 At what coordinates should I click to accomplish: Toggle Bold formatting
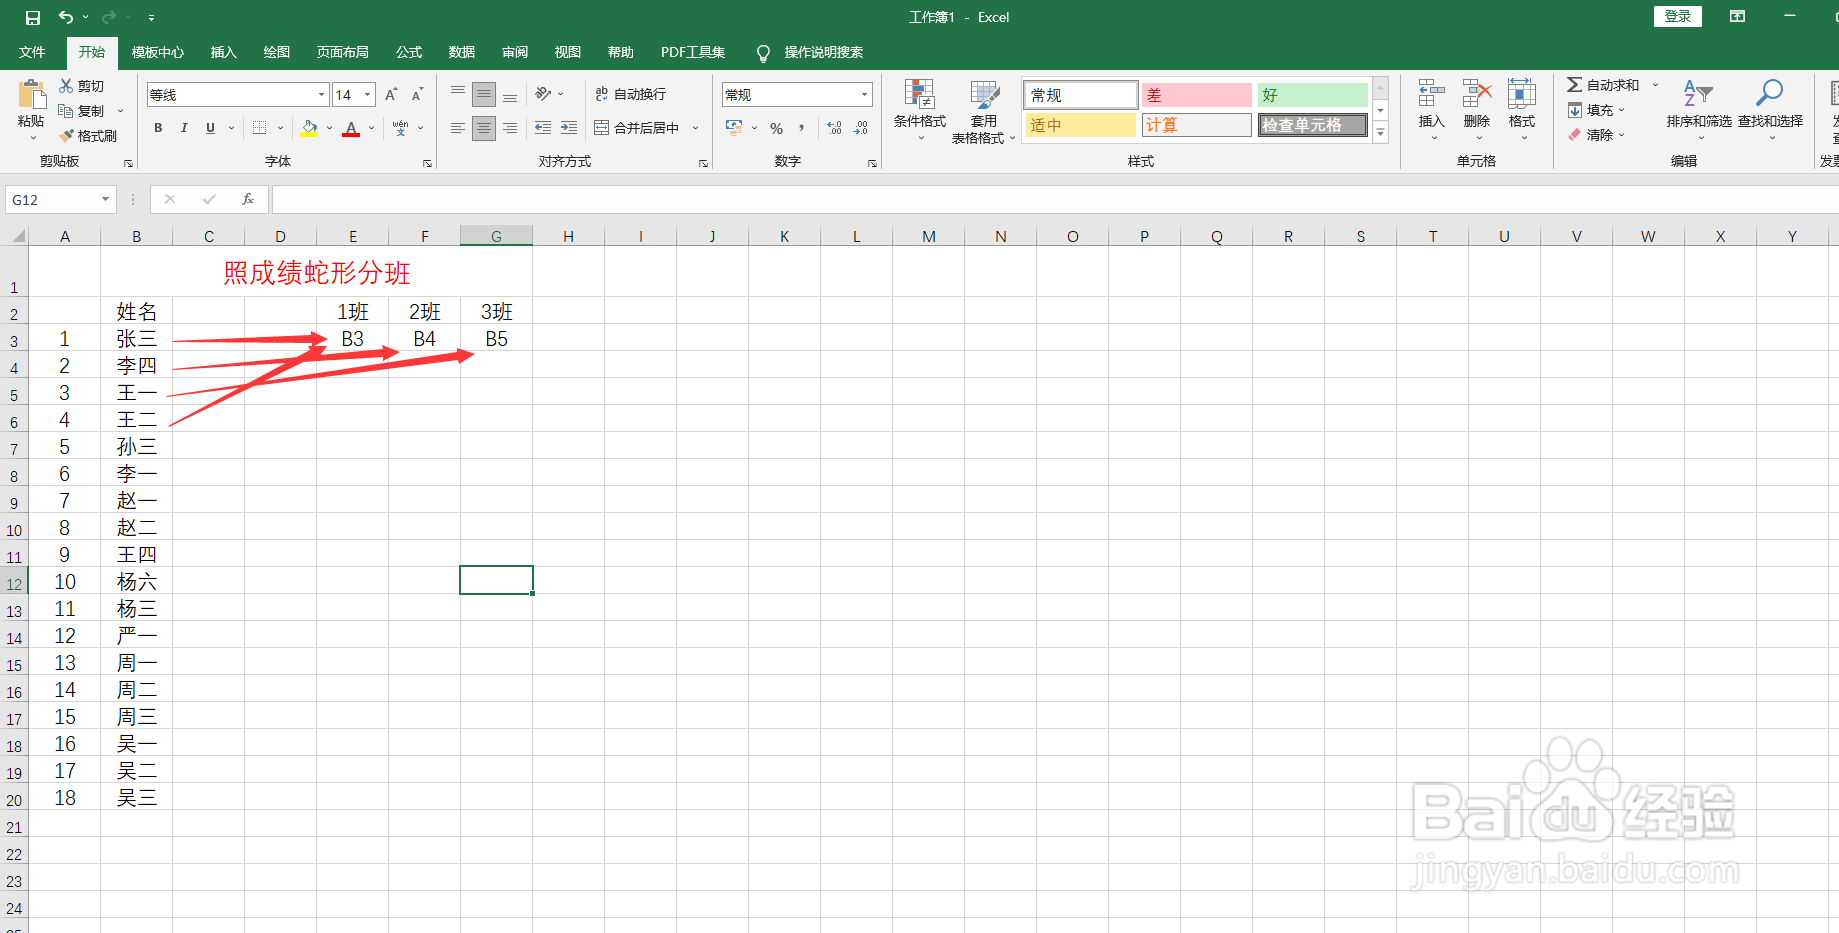(158, 127)
